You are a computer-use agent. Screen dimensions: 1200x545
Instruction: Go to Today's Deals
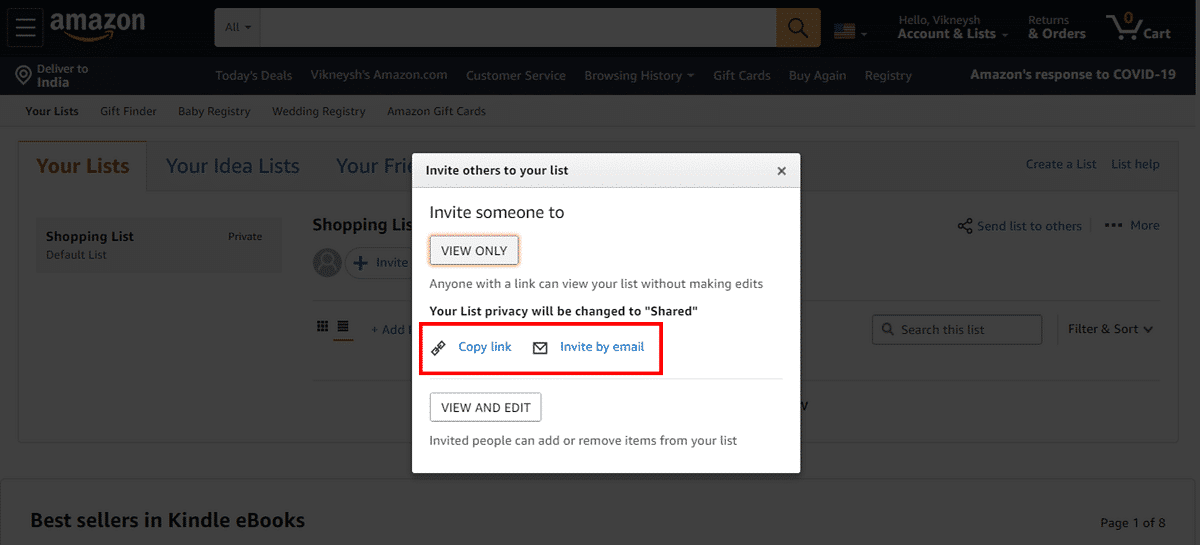click(x=254, y=75)
